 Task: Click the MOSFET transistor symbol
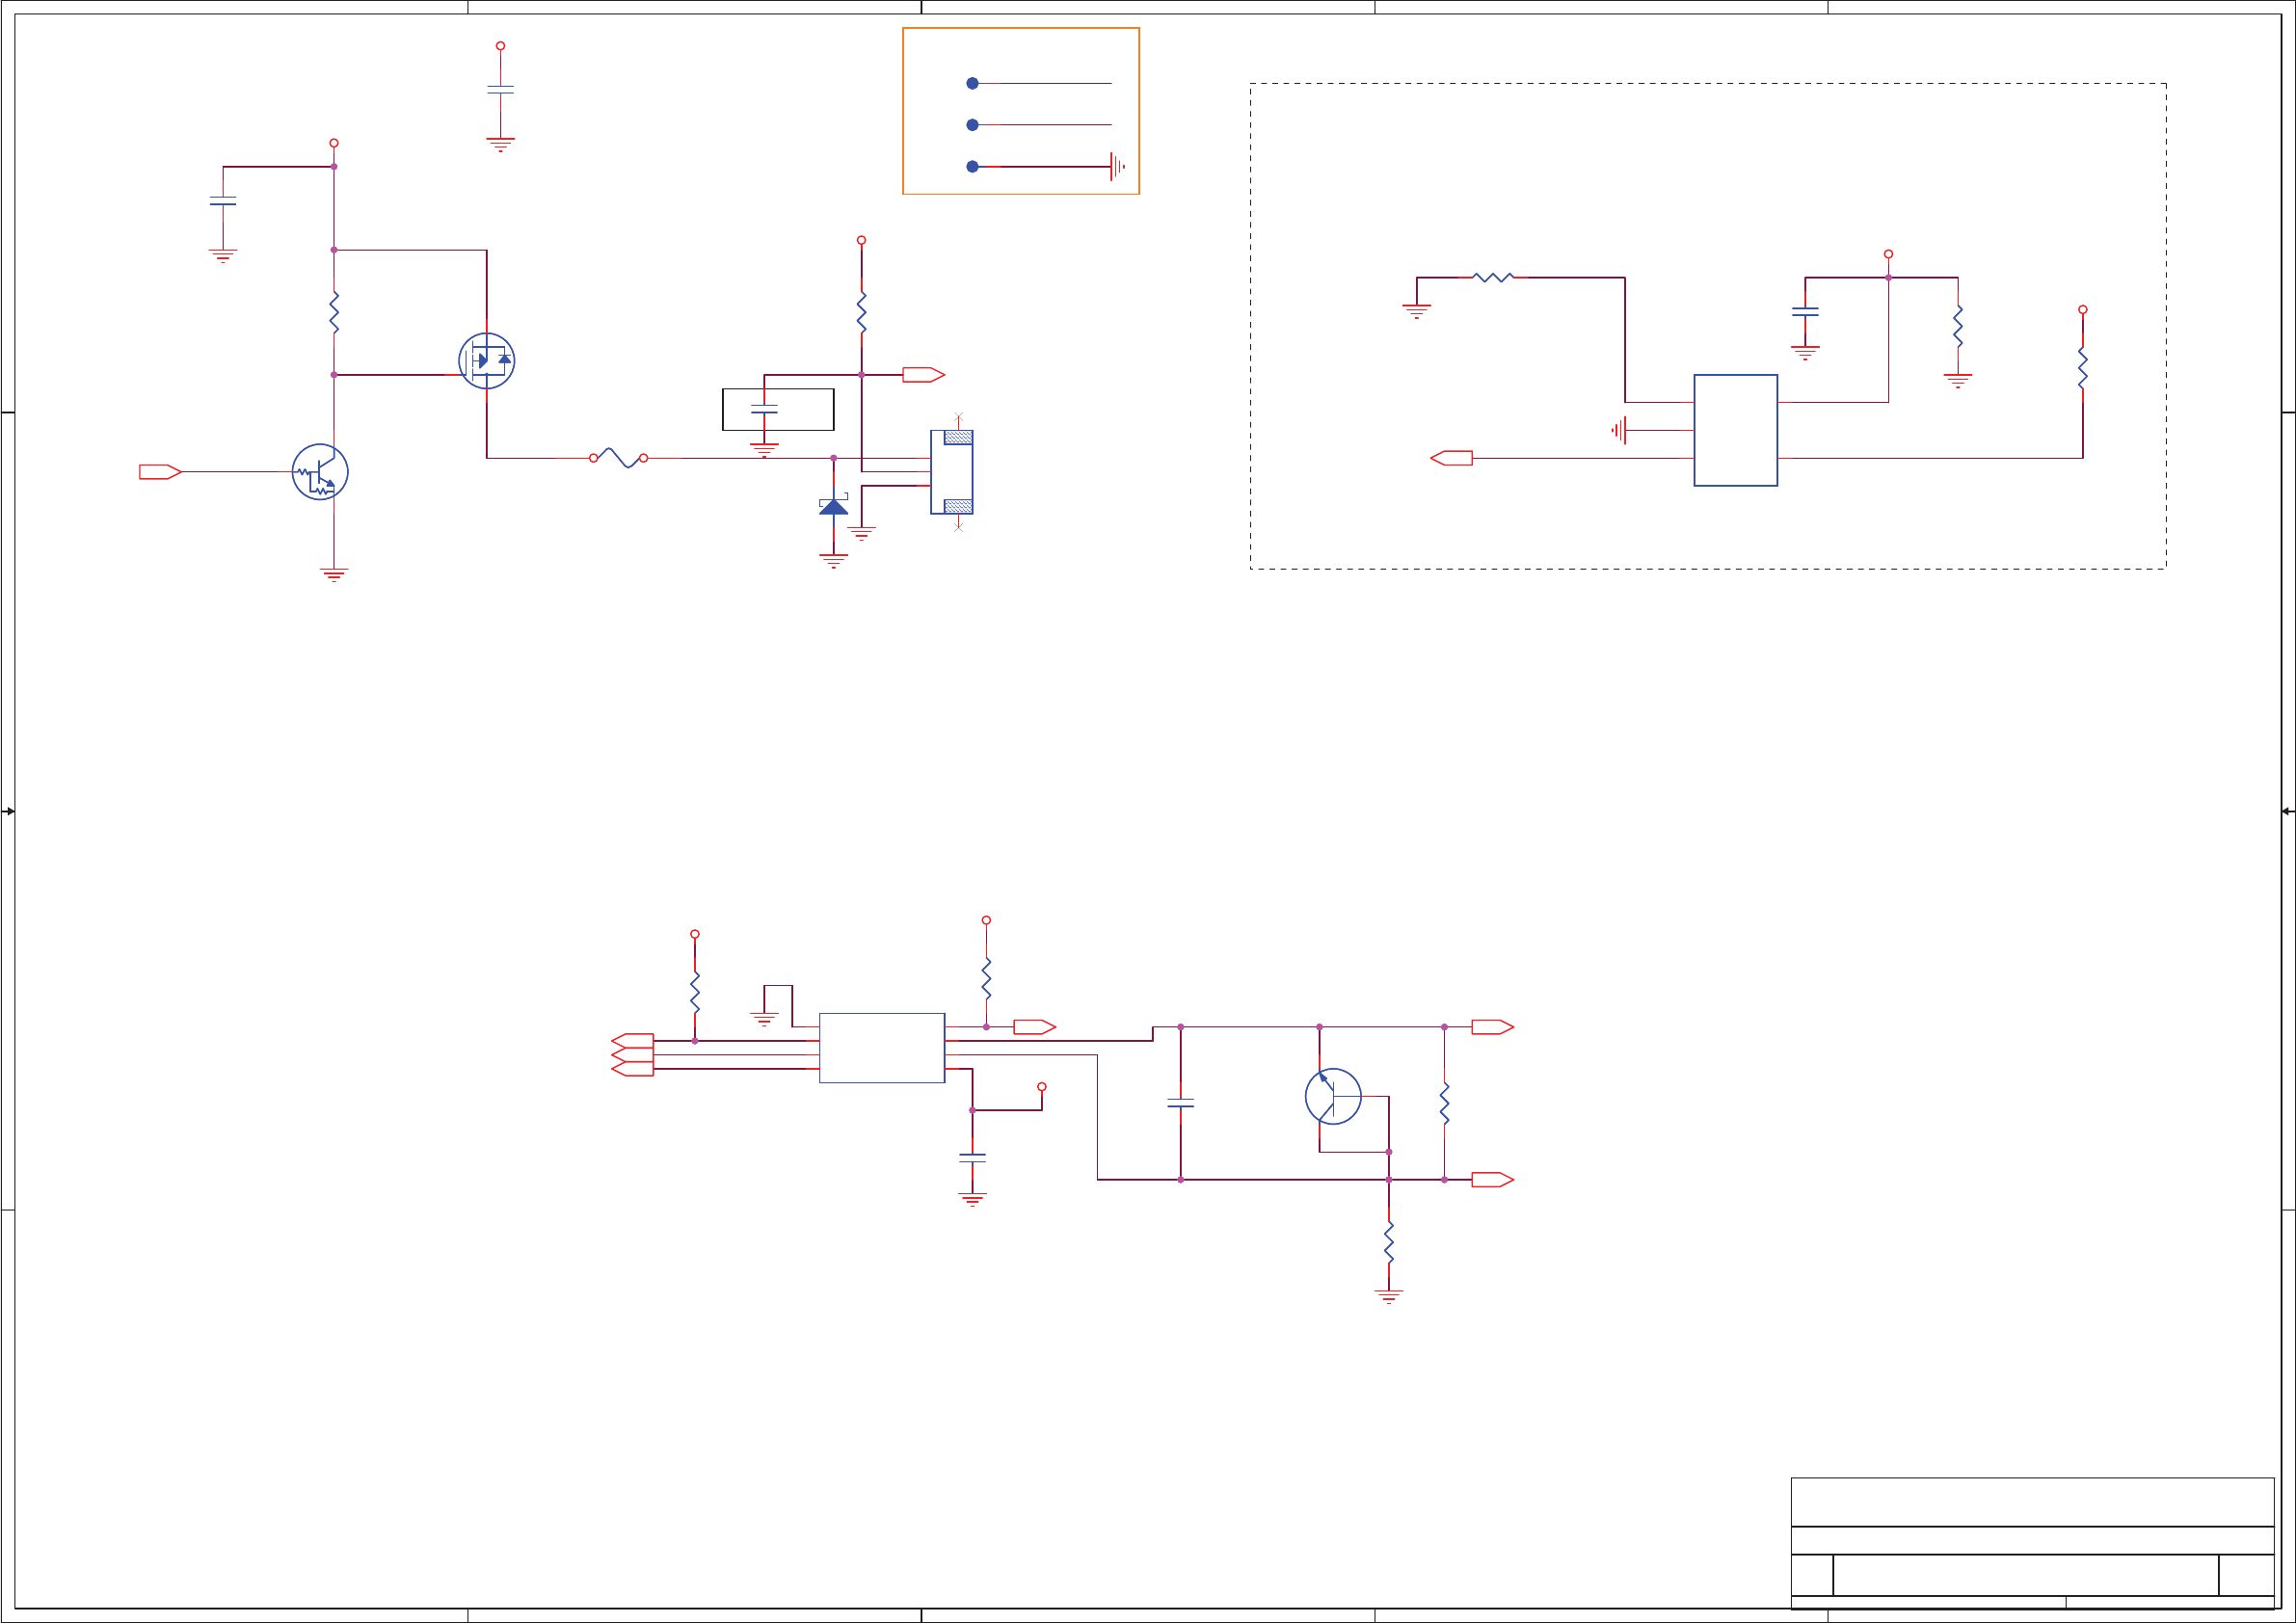[486, 361]
